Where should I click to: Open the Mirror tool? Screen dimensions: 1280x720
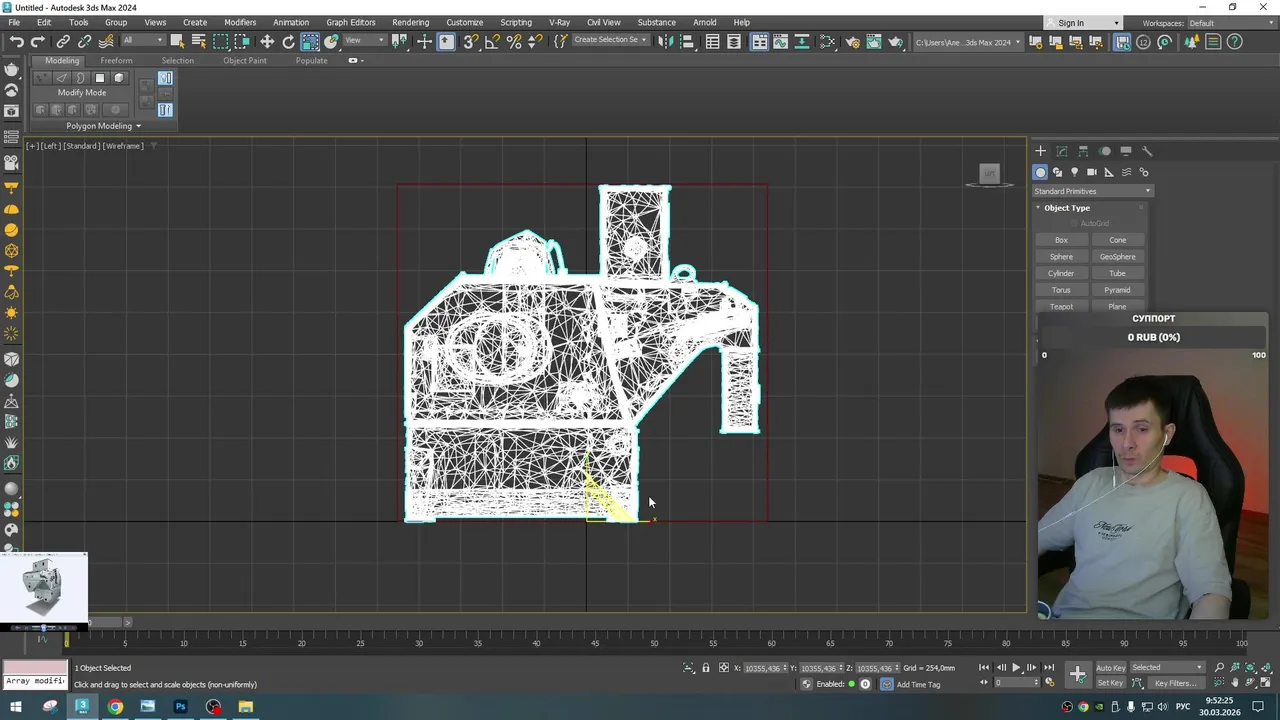(666, 41)
